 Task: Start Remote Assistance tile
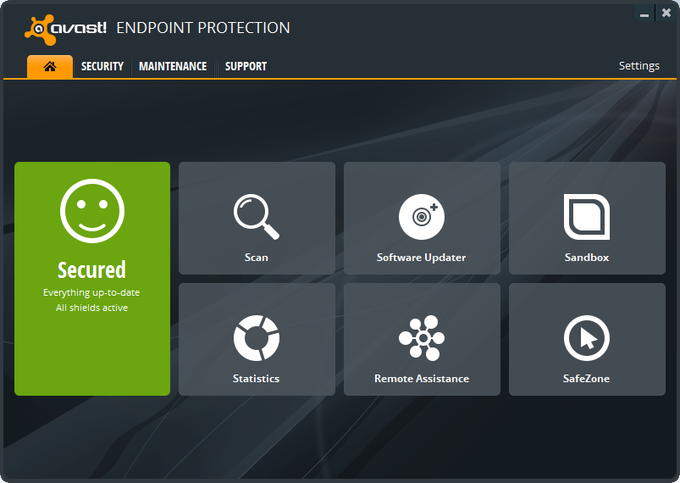[422, 339]
